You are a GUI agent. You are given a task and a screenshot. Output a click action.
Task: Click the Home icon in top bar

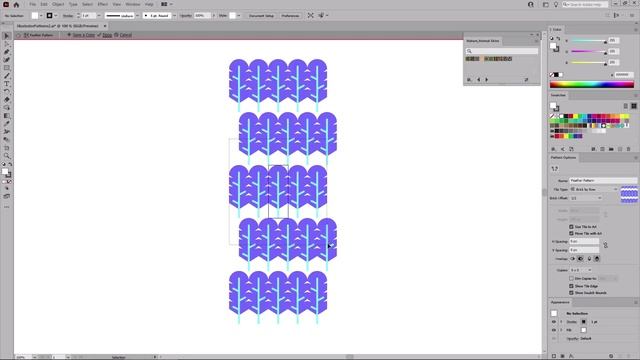click(x=16, y=4)
